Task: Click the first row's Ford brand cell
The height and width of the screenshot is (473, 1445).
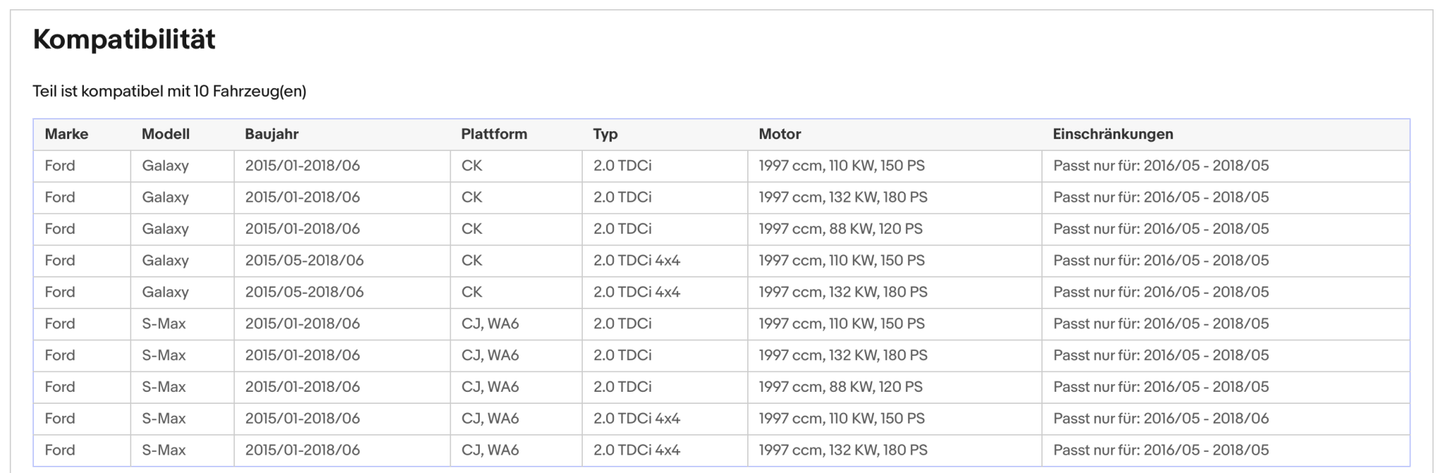Action: point(60,166)
